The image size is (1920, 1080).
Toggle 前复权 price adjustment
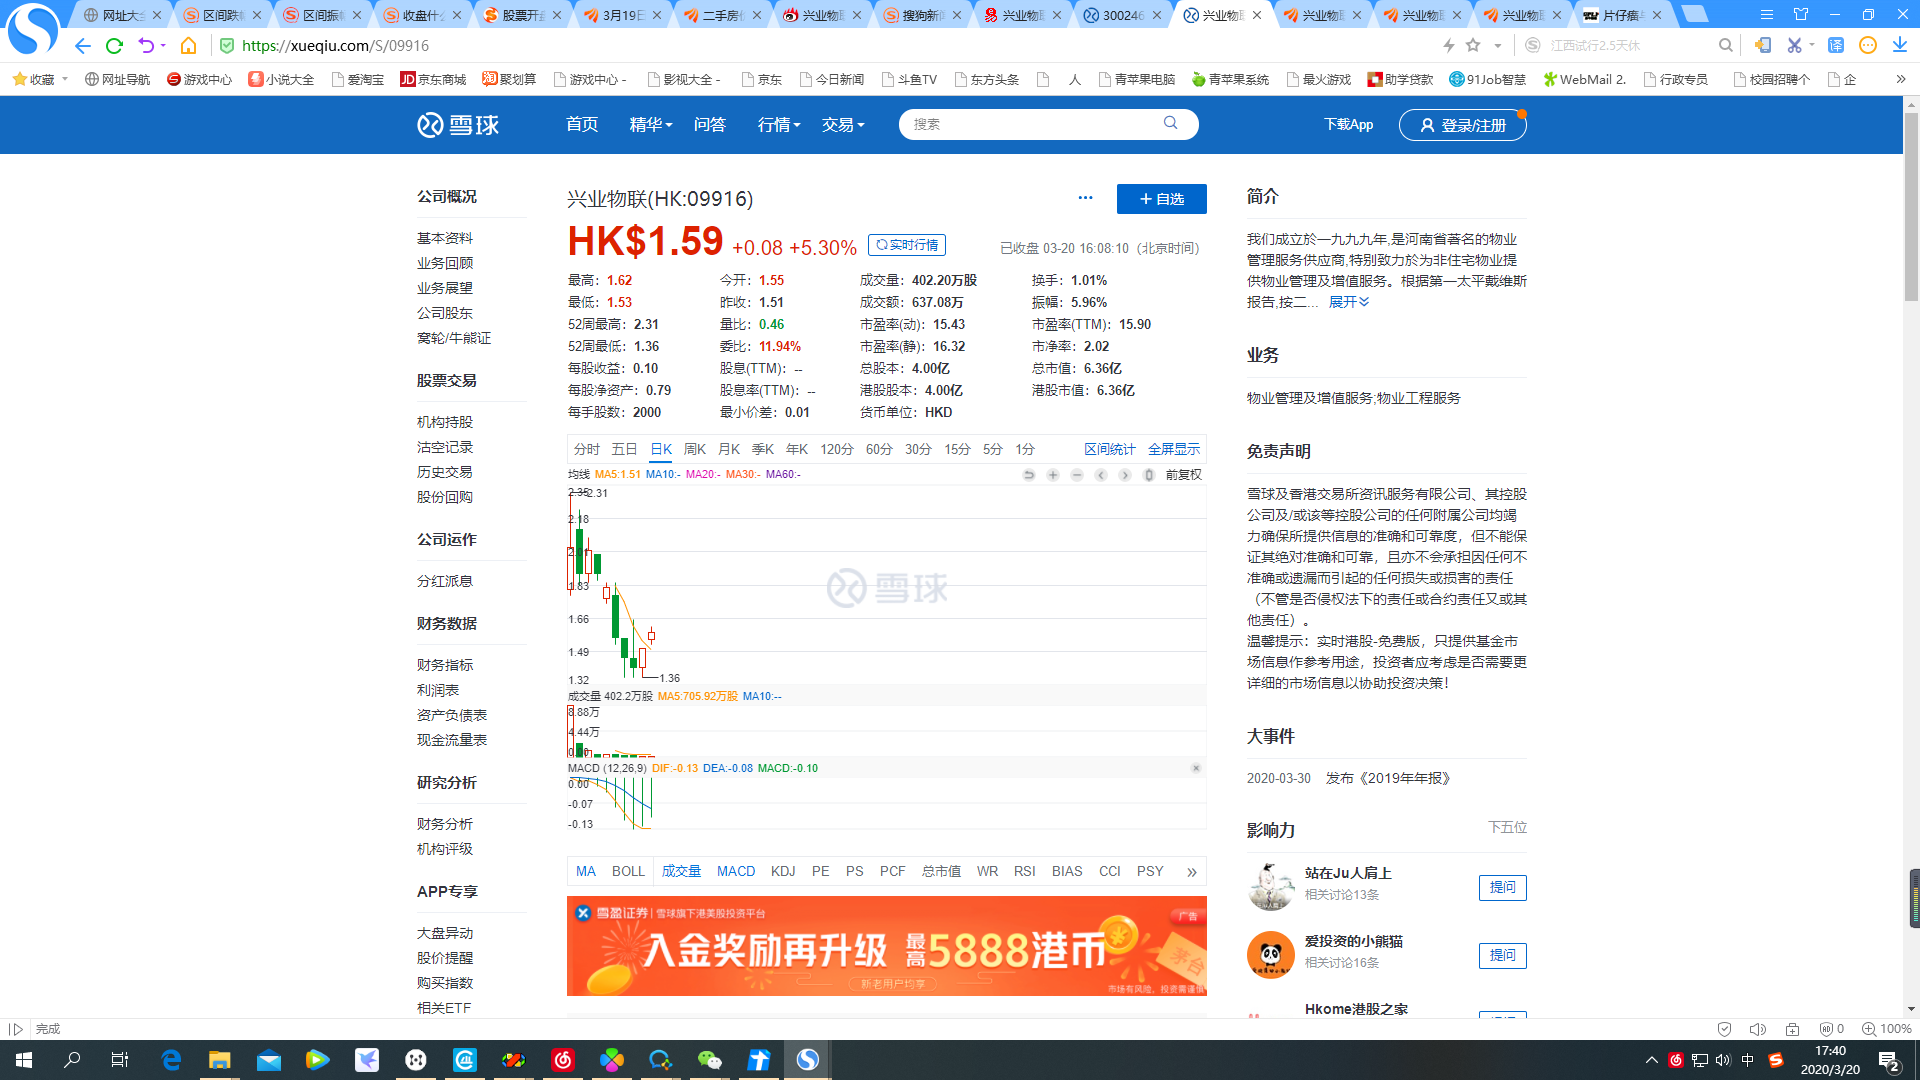click(1184, 475)
